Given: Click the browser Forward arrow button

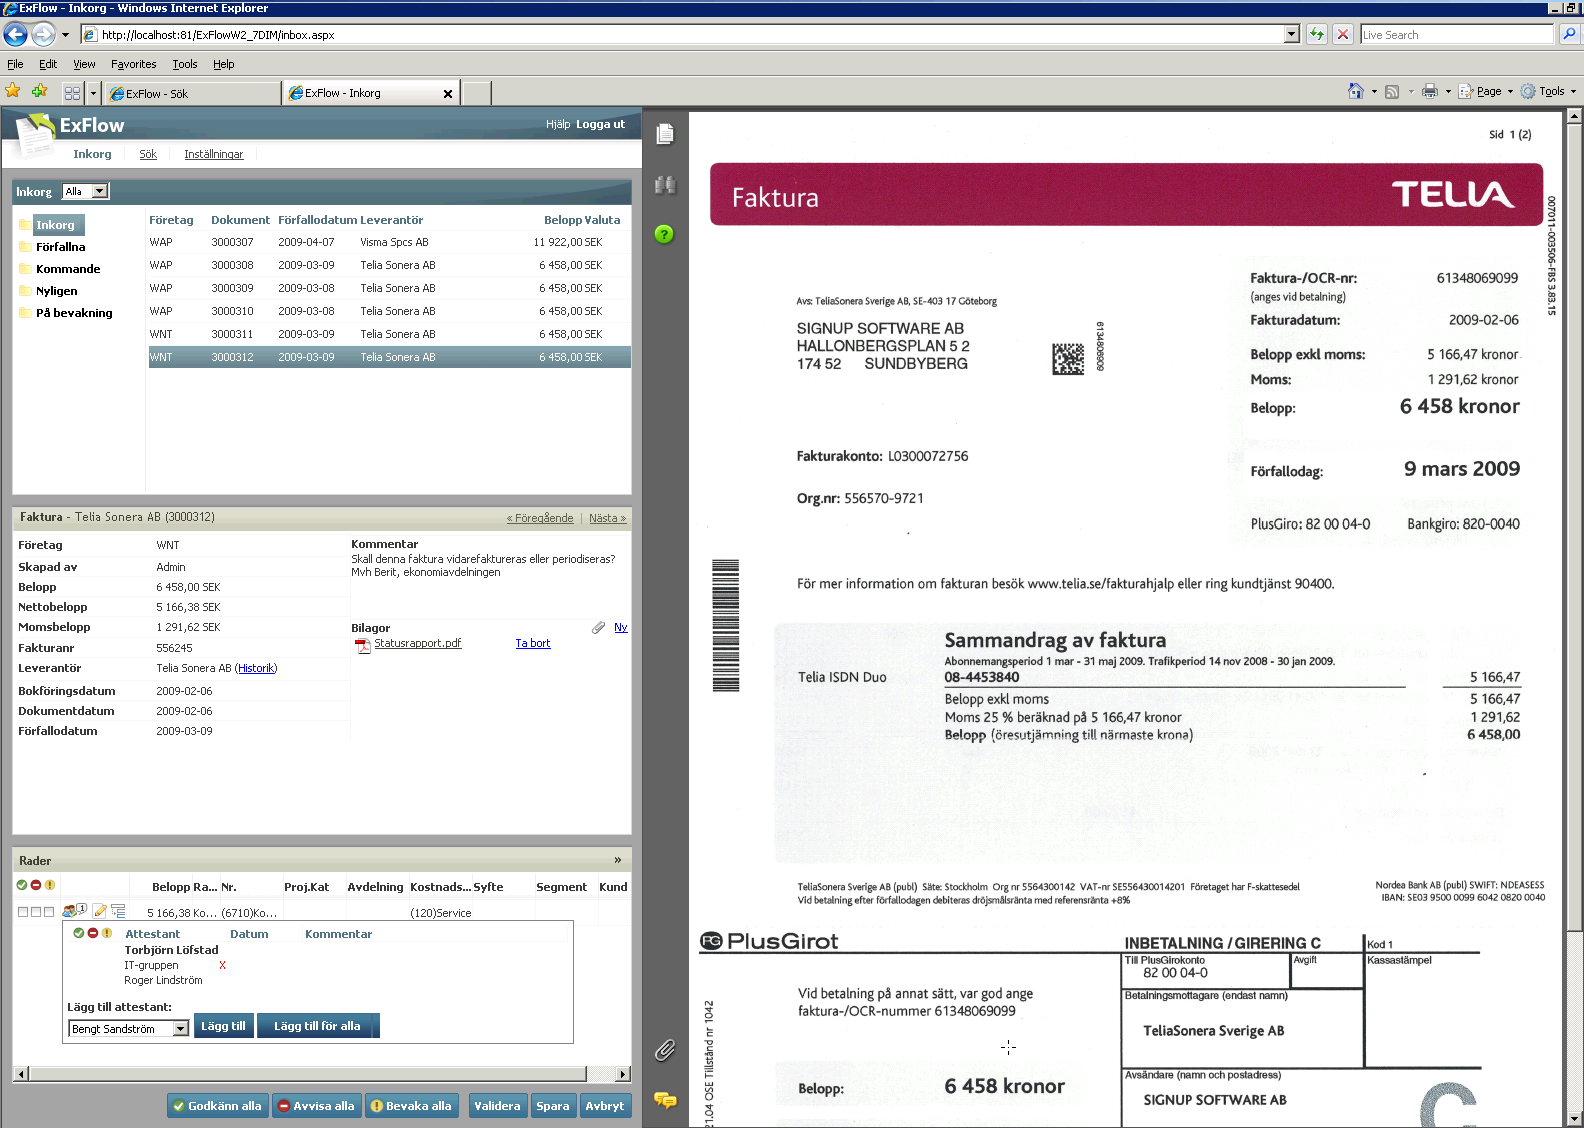Looking at the screenshot, I should (x=43, y=34).
